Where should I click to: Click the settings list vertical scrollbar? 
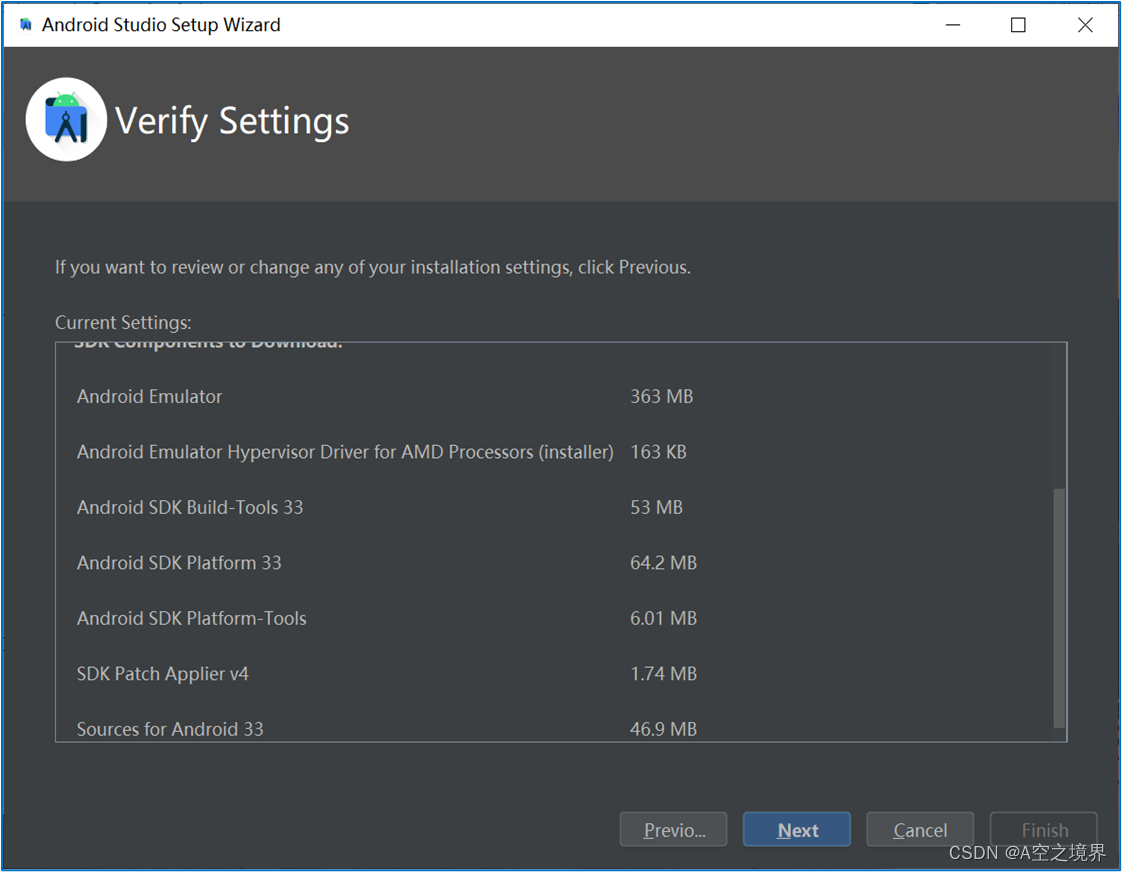[x=1059, y=608]
